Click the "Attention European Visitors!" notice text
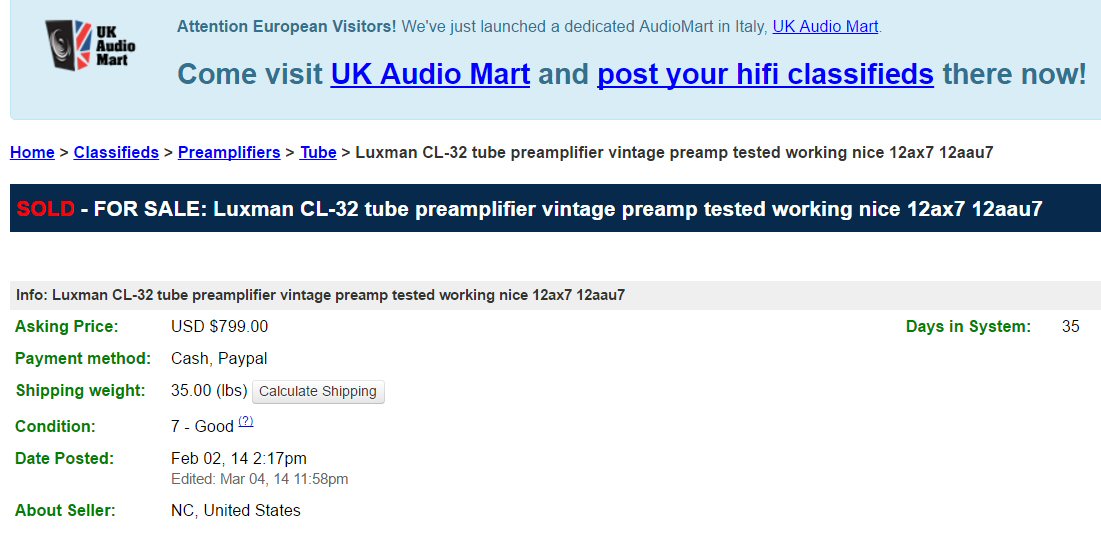 pos(286,27)
